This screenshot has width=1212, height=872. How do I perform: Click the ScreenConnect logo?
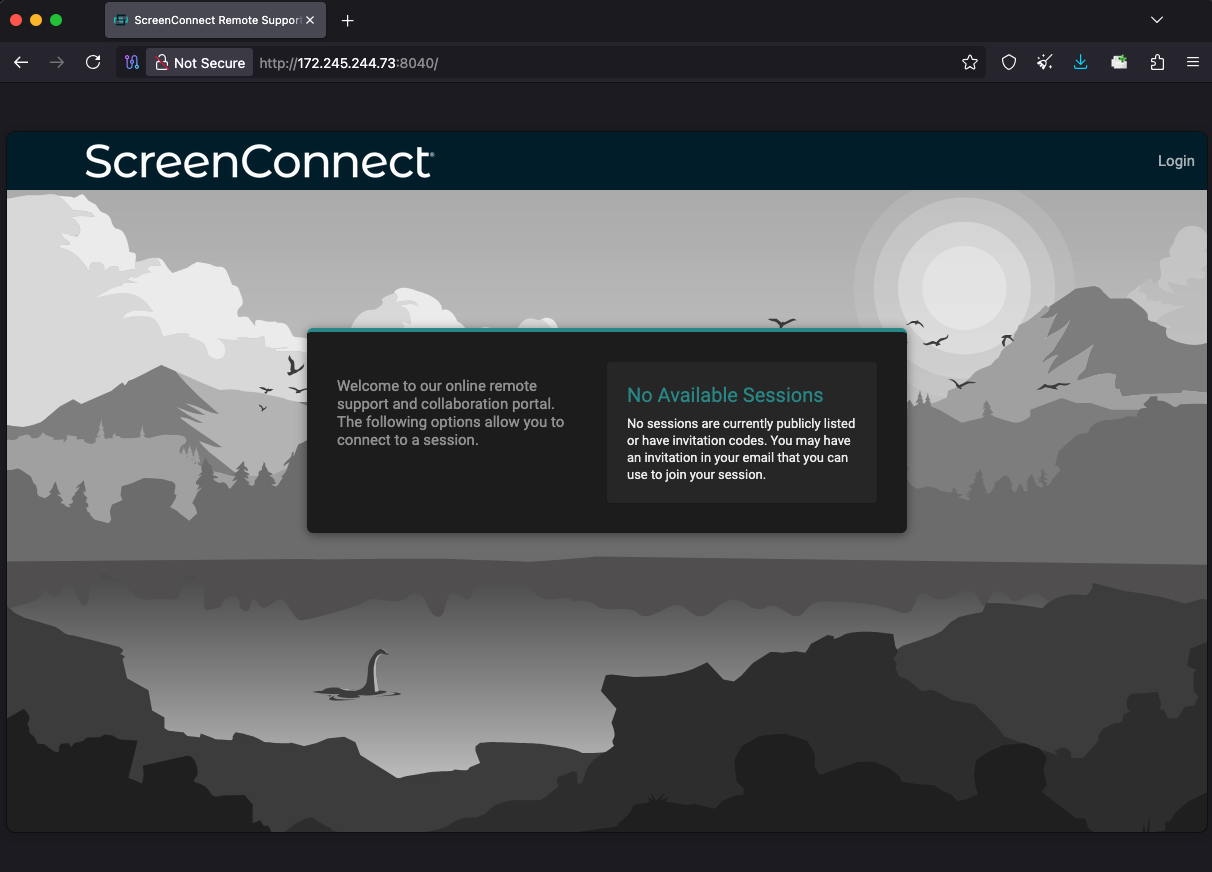pyautogui.click(x=259, y=161)
